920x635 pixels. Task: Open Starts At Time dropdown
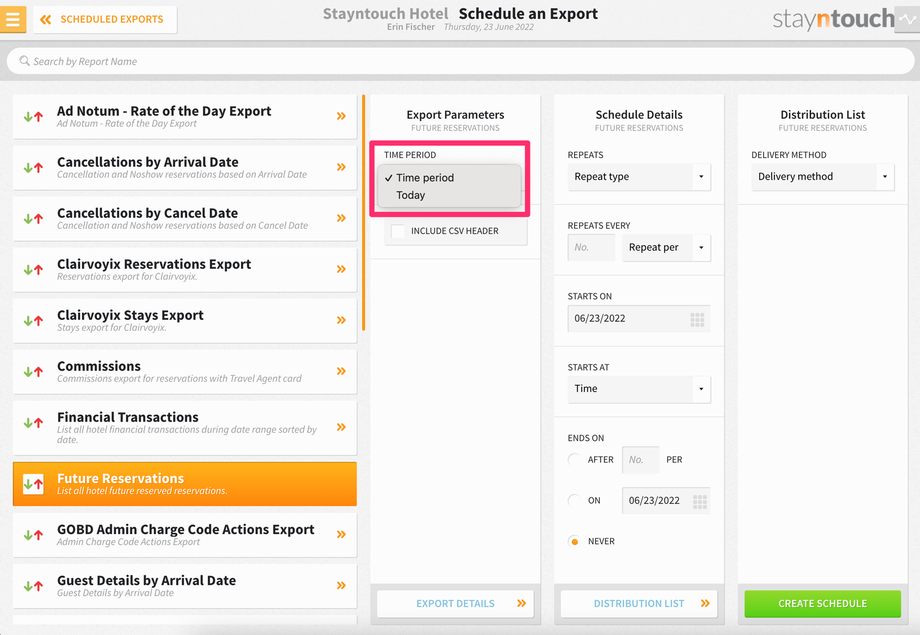point(639,389)
